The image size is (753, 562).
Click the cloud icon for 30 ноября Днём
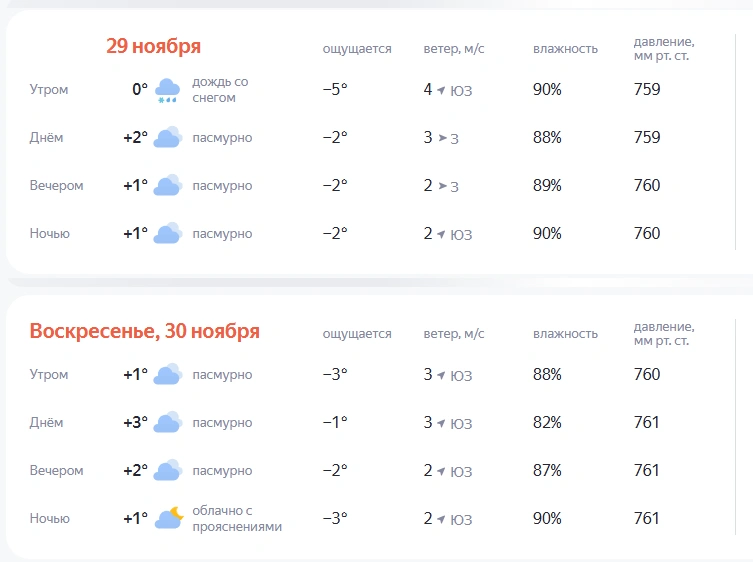(x=168, y=422)
